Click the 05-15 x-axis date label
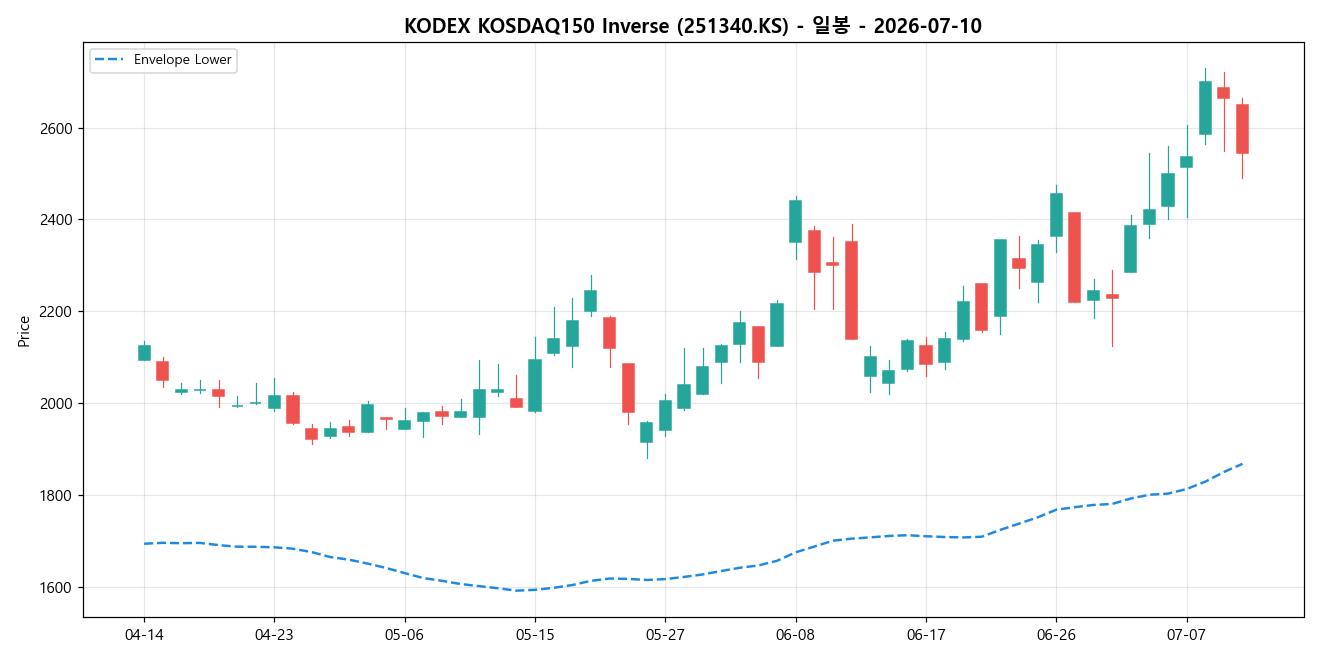The height and width of the screenshot is (660, 1320). (x=535, y=635)
